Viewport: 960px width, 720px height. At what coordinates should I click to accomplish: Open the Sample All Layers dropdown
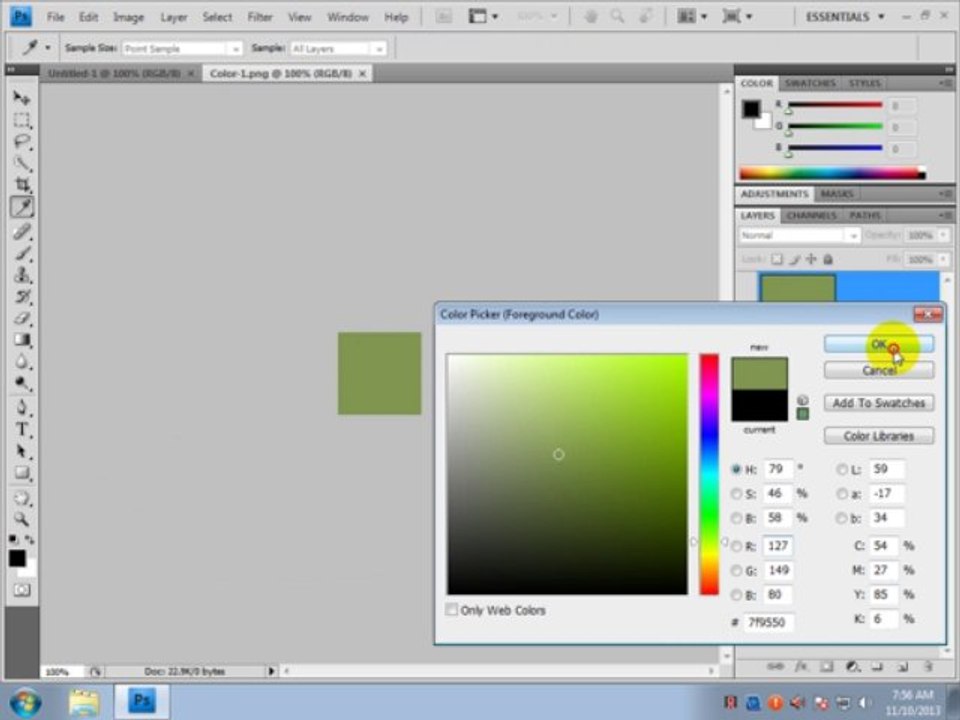coord(337,48)
